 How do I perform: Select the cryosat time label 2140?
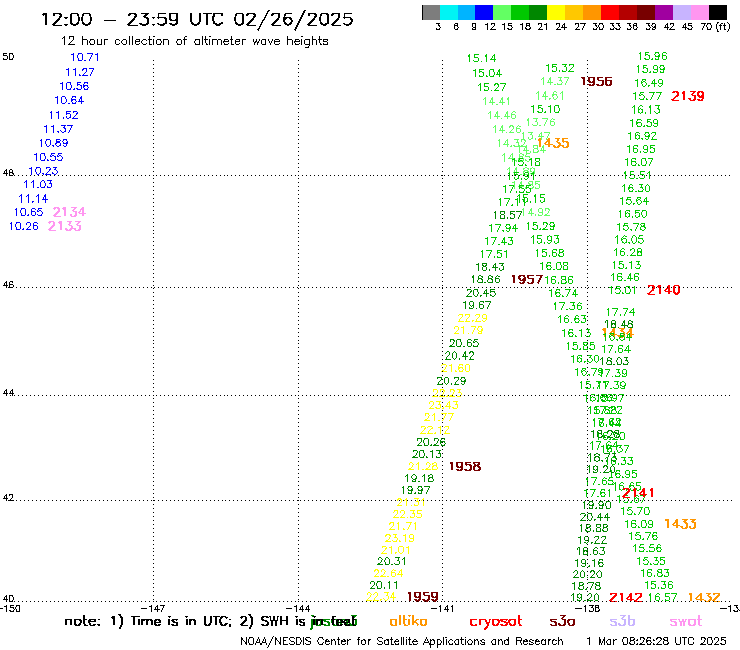(x=664, y=290)
